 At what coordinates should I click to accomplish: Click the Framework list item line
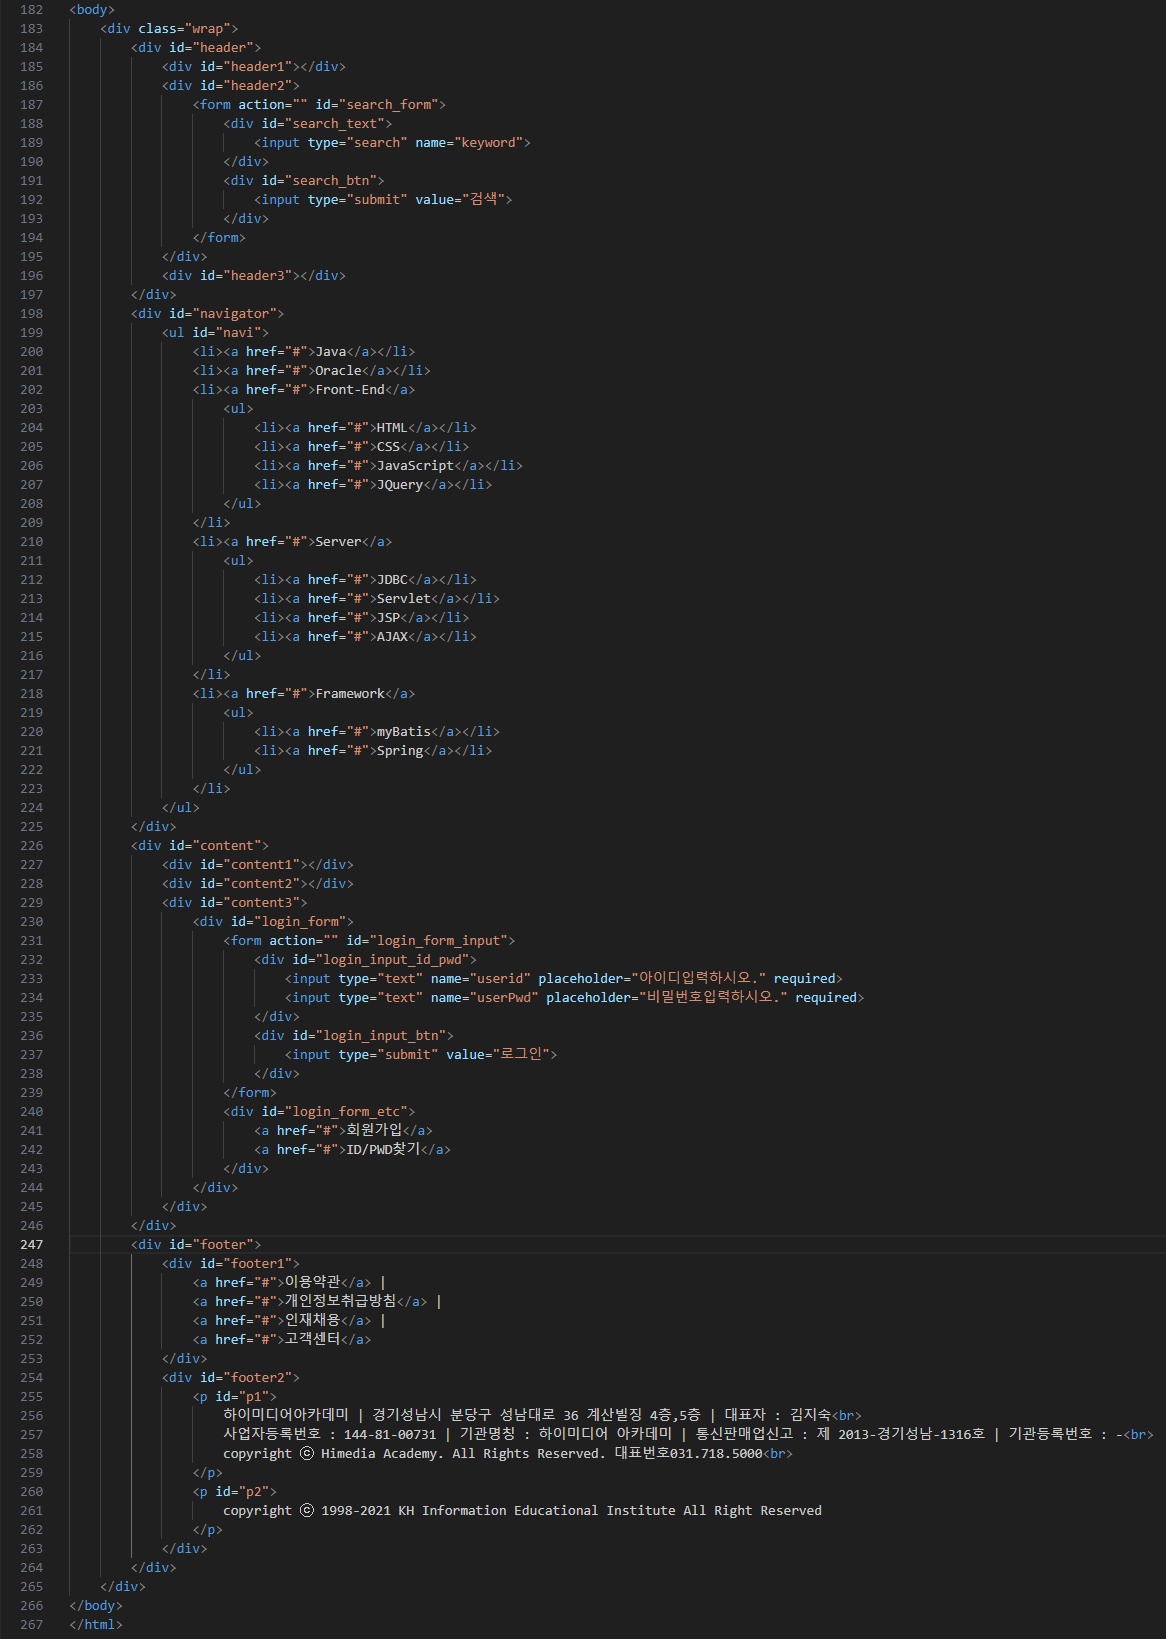304,694
